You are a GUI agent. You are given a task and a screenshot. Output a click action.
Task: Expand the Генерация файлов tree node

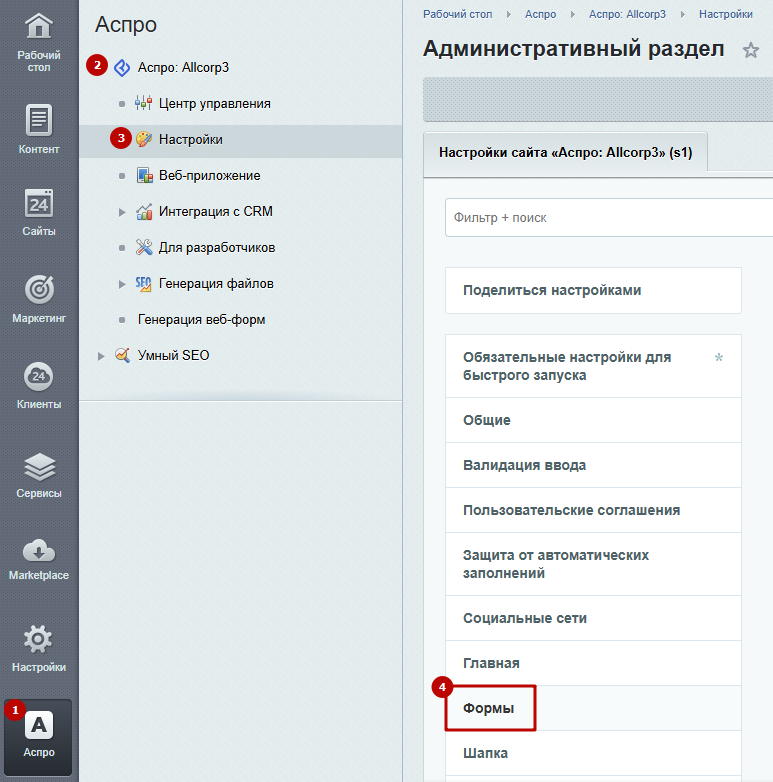tap(122, 284)
